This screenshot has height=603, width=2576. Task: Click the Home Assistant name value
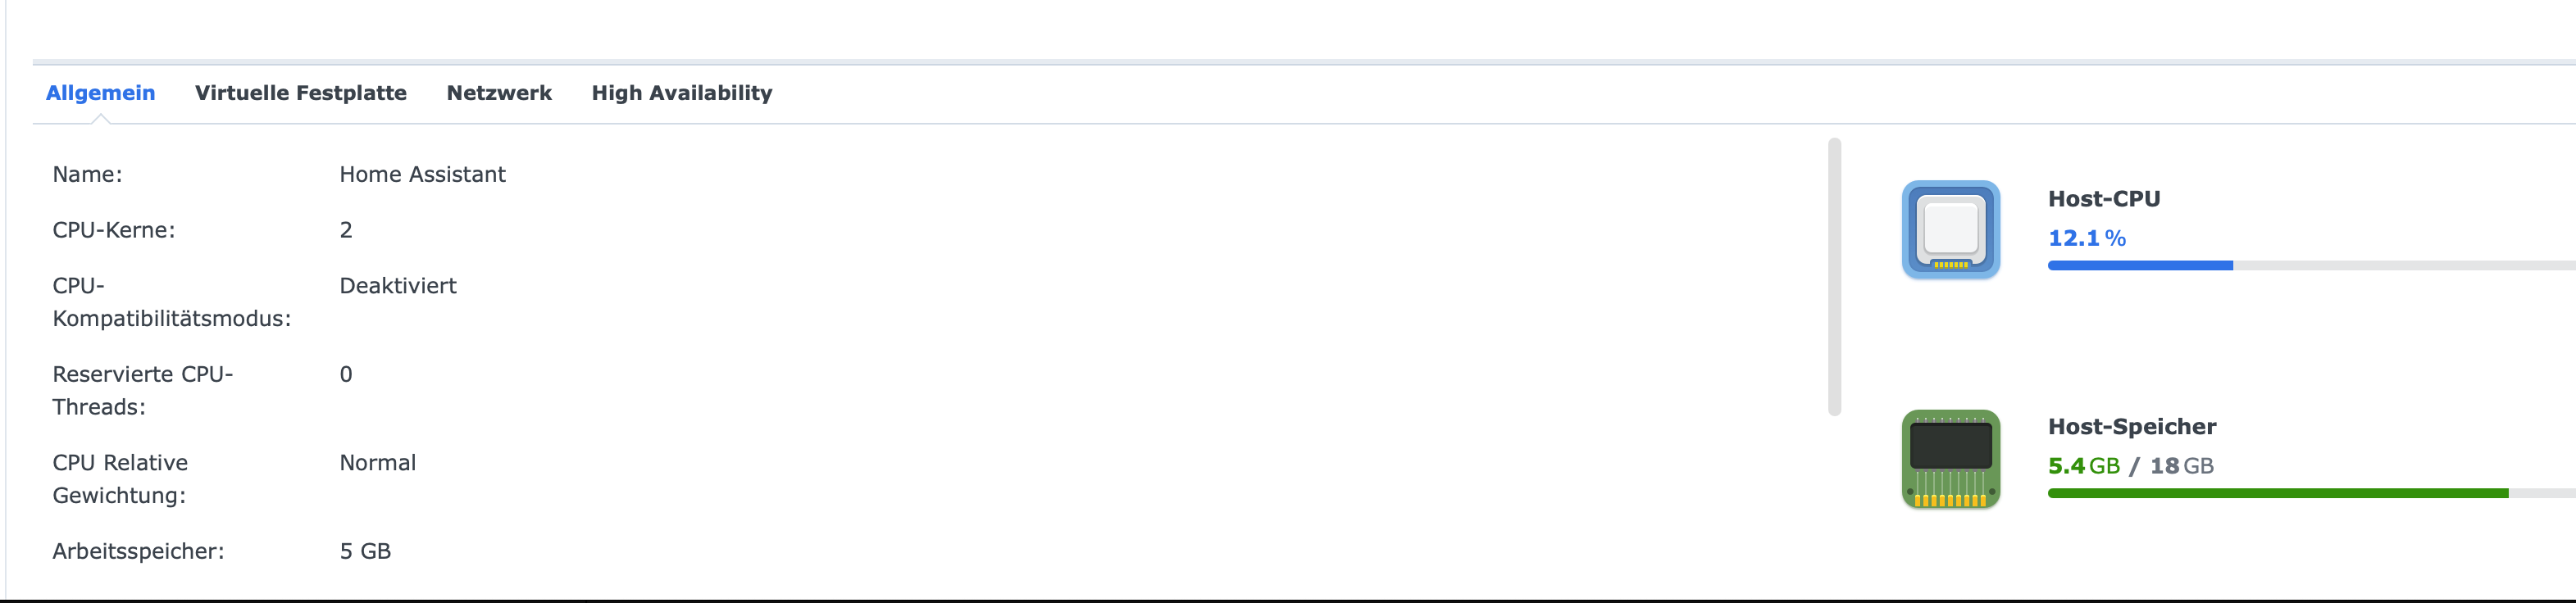point(422,175)
